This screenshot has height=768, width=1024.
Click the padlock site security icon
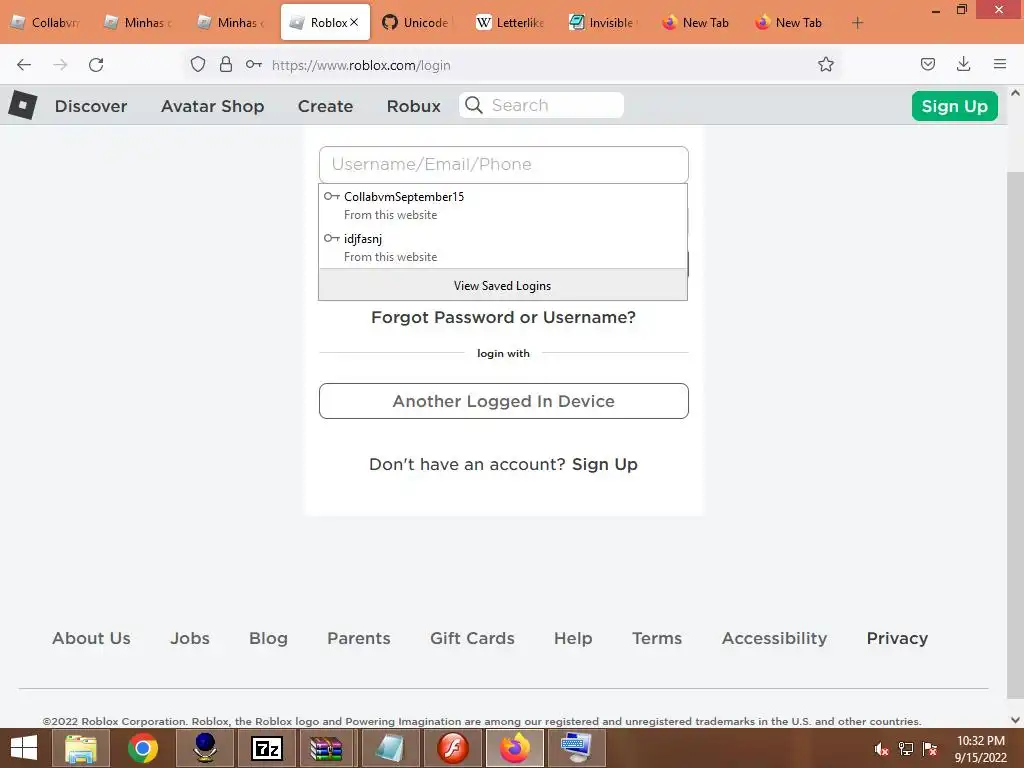click(x=226, y=64)
